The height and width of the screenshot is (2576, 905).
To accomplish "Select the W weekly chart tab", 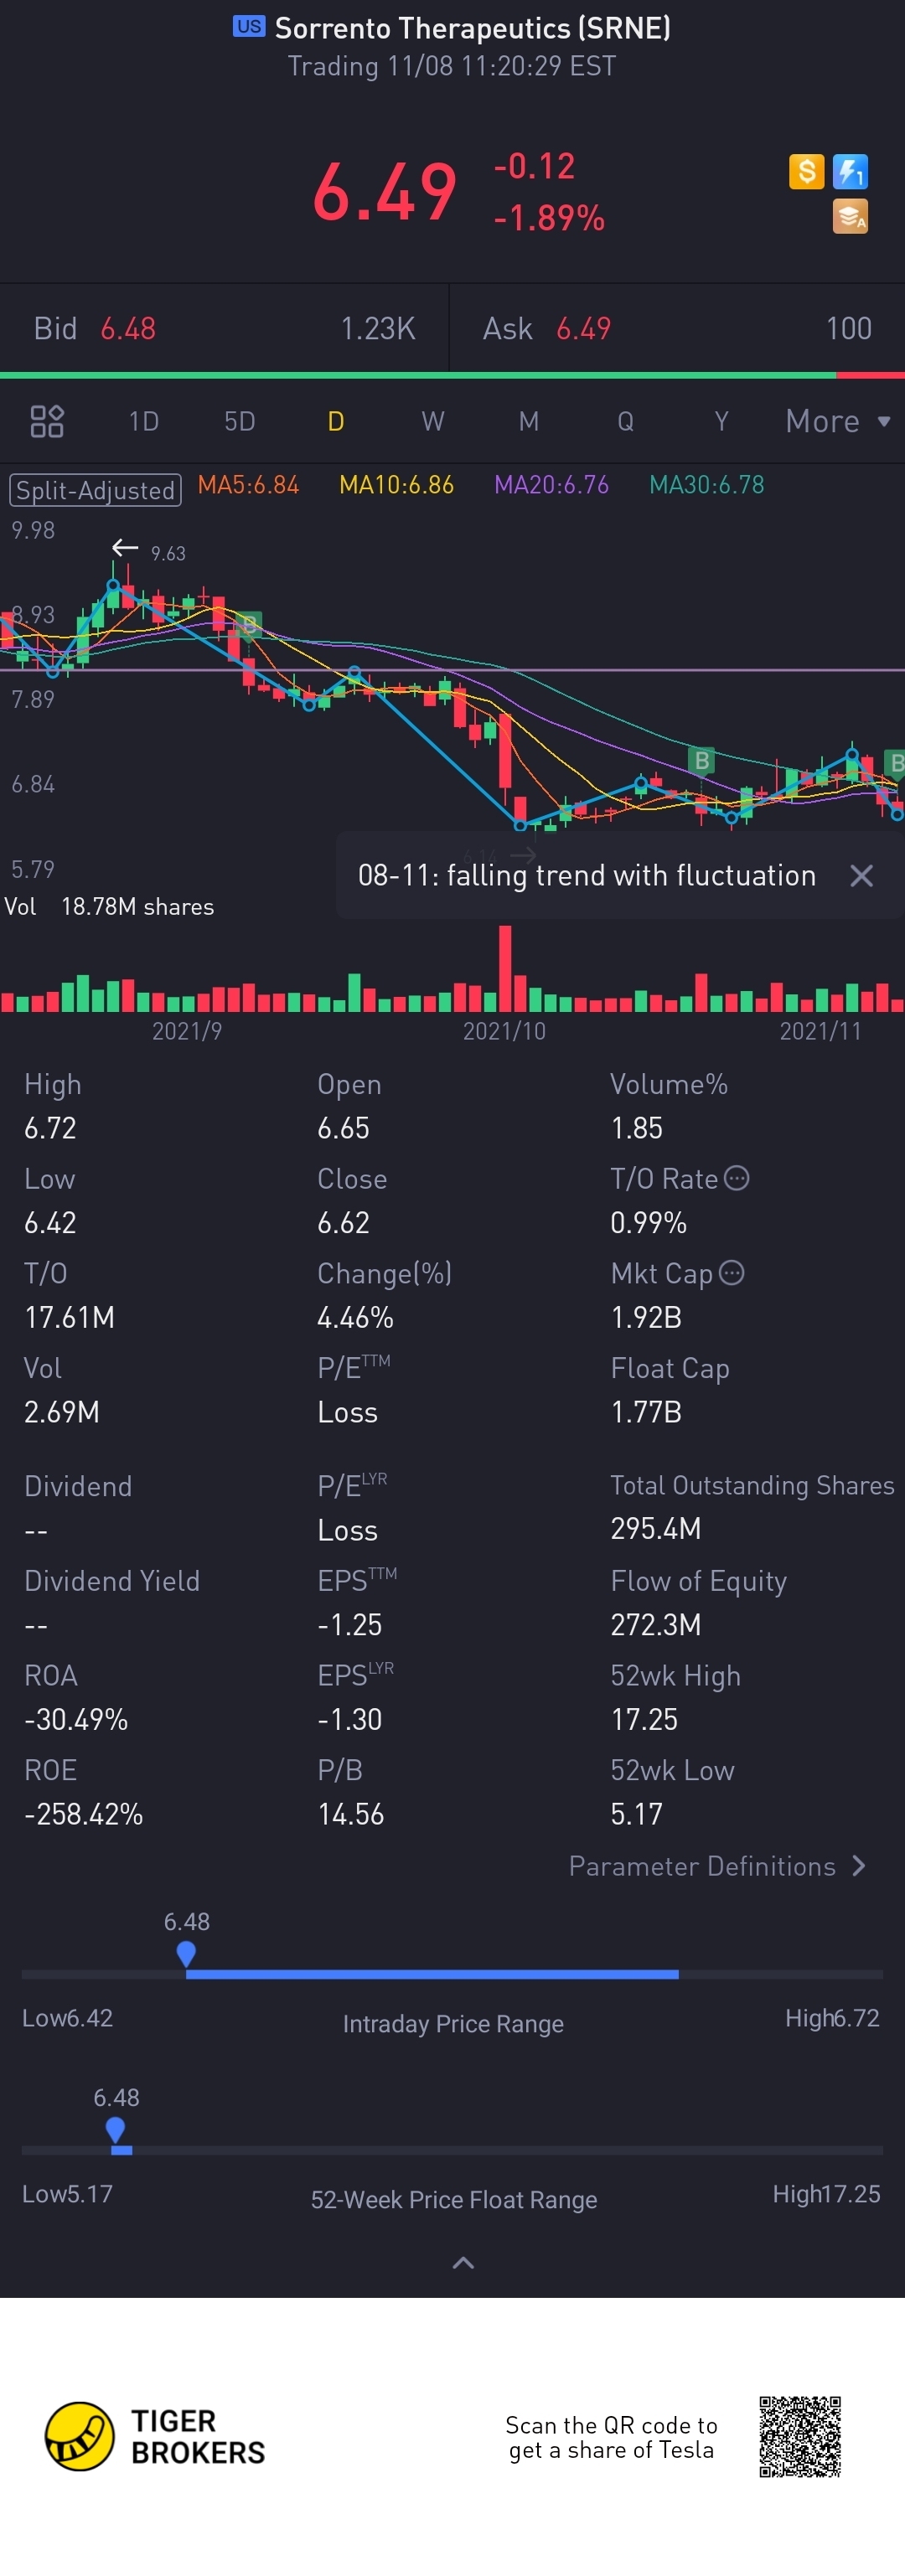I will tap(432, 421).
